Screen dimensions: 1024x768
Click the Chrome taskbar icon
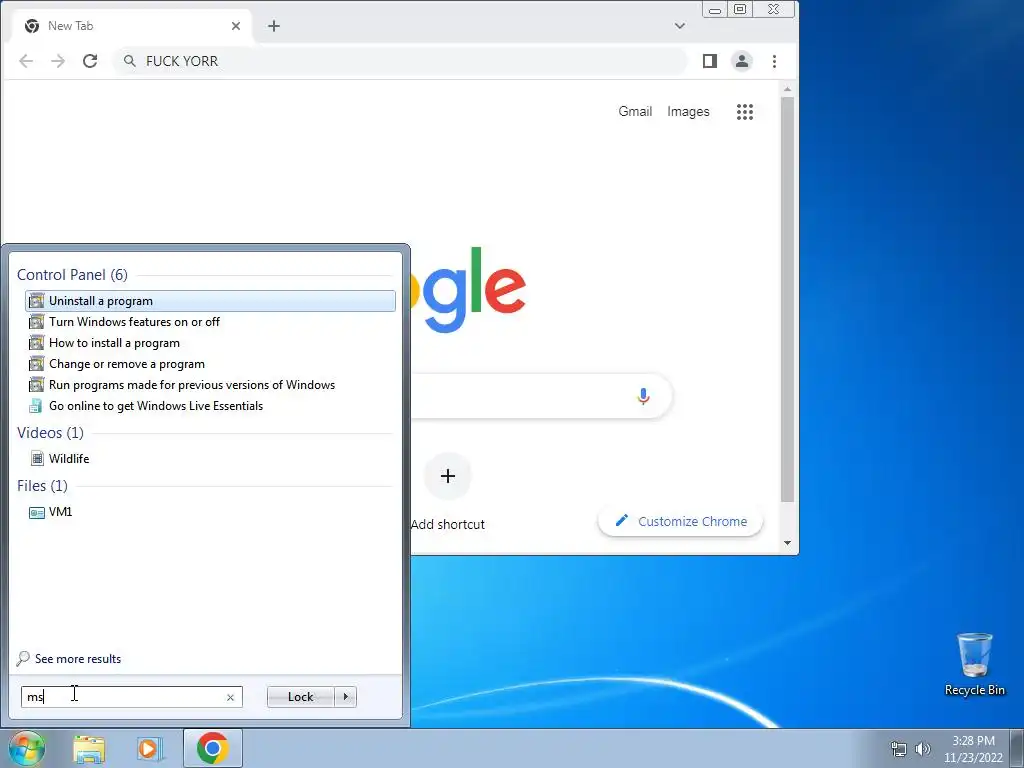tap(213, 748)
